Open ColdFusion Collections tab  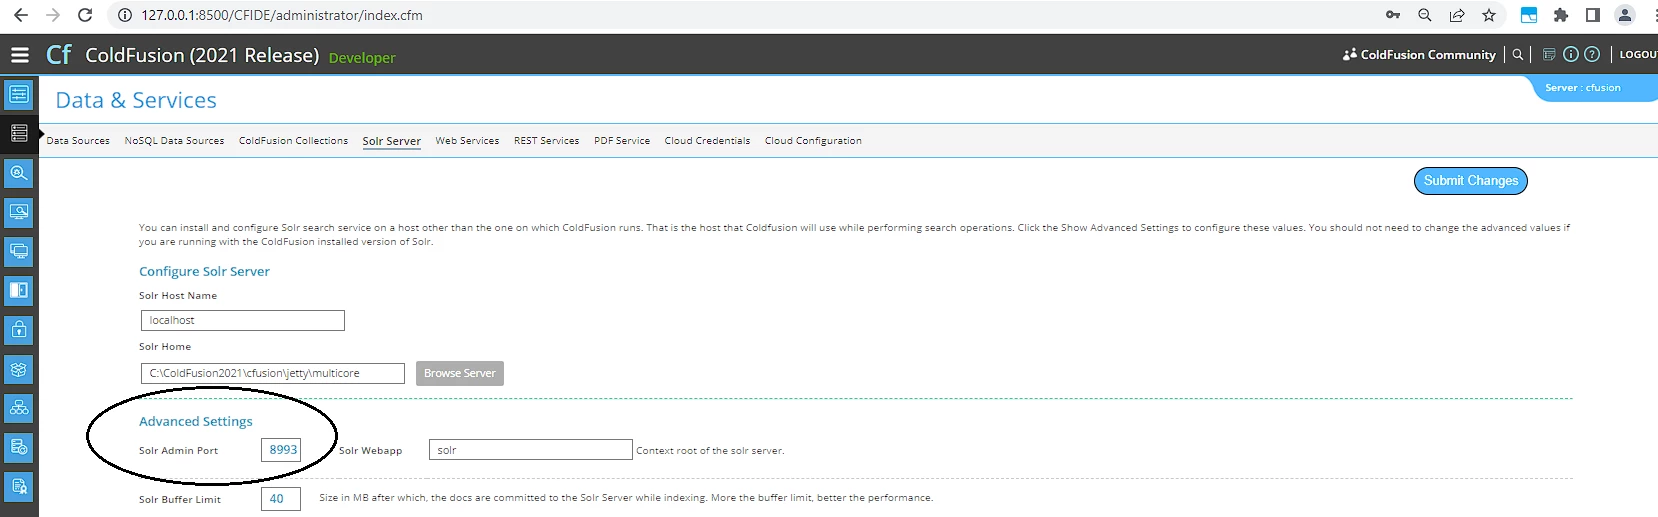[x=293, y=141]
